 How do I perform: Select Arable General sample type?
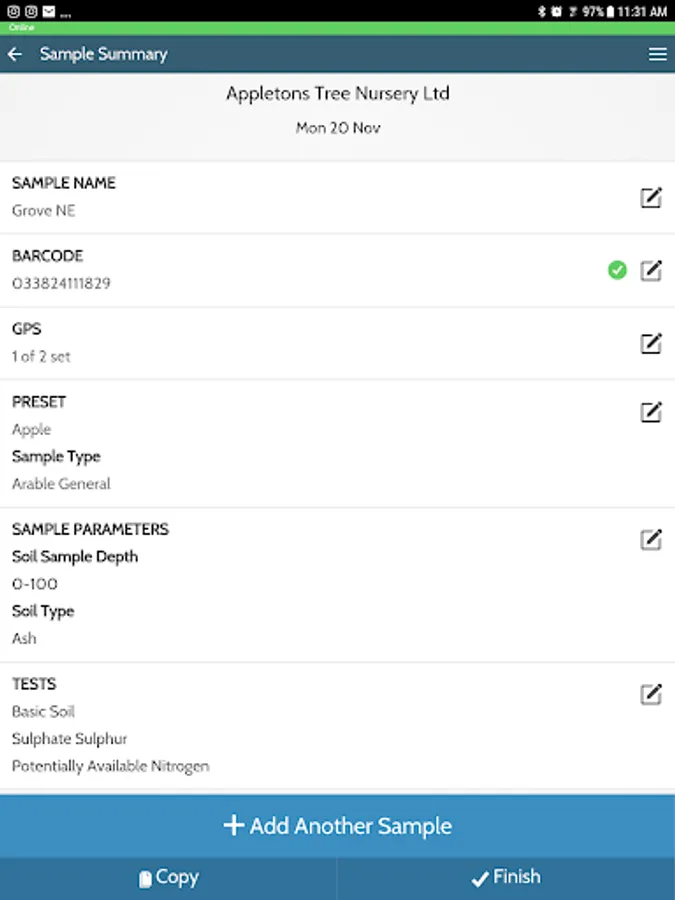[61, 484]
